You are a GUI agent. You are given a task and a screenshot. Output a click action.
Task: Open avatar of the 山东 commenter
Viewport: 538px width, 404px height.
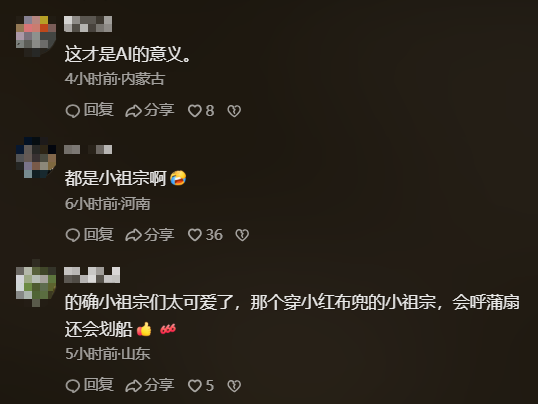(36, 283)
